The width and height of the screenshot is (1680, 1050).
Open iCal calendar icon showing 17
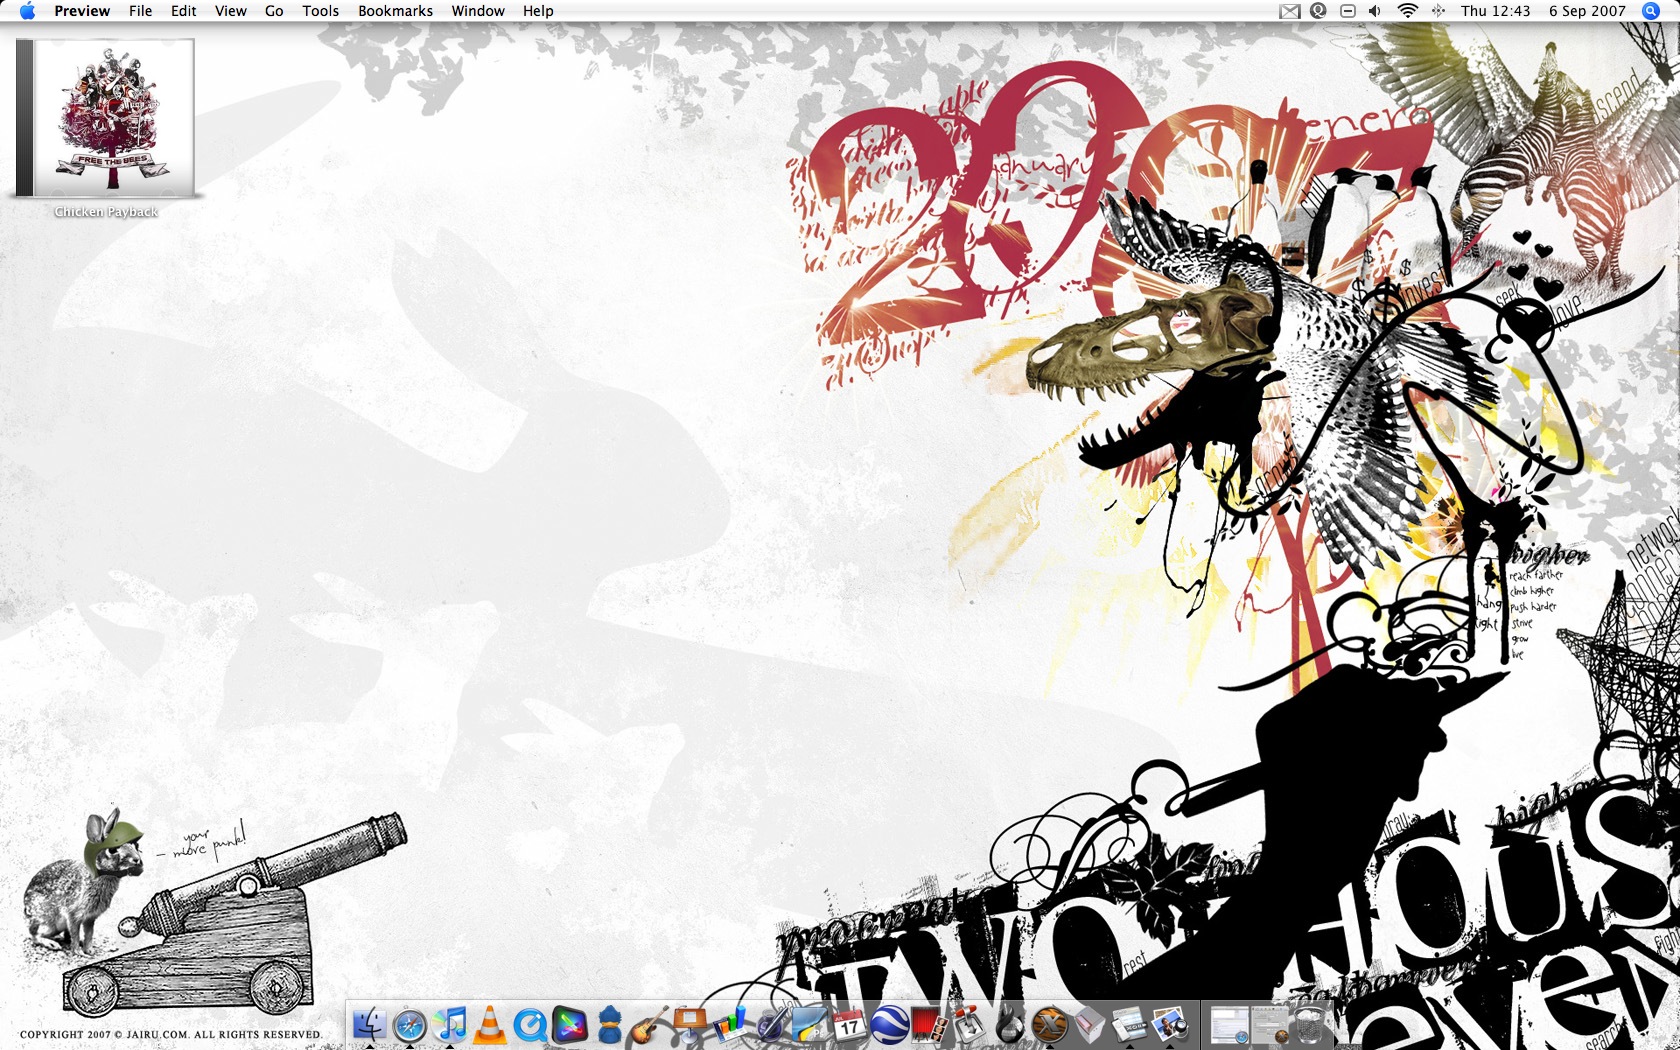[850, 1025]
